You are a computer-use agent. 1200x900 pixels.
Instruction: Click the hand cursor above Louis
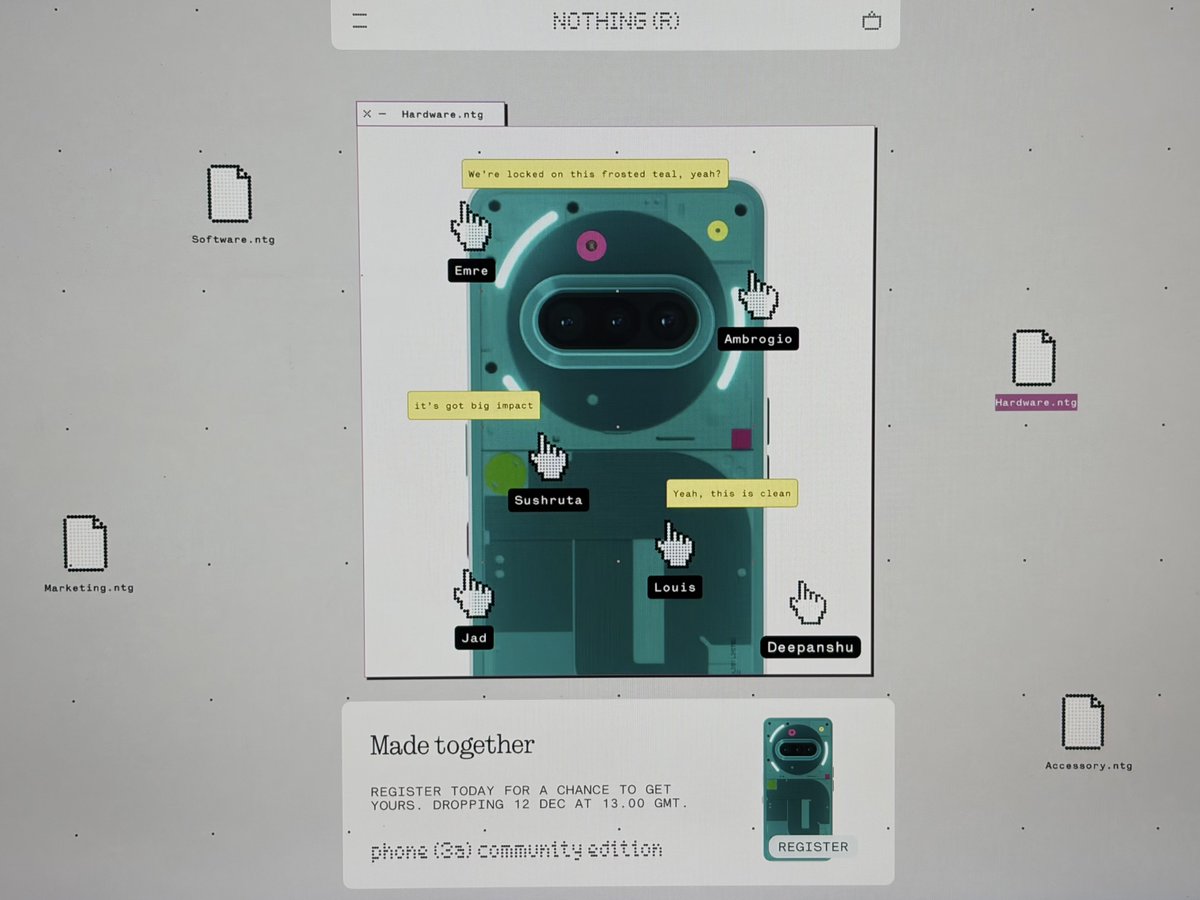tap(674, 545)
